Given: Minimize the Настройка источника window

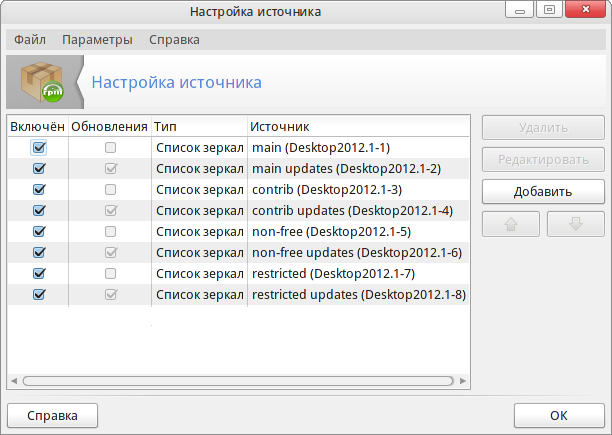Looking at the screenshot, I should pos(519,9).
